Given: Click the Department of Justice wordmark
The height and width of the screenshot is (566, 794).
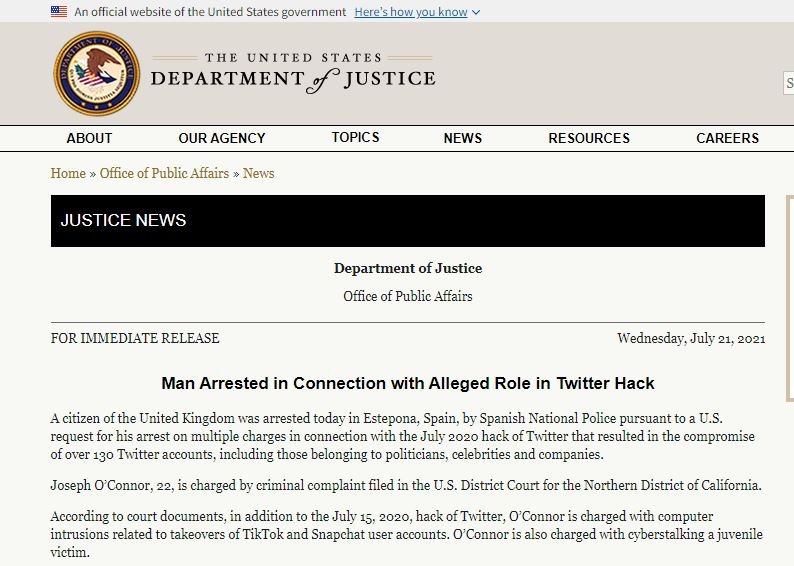Looking at the screenshot, I should coord(293,73).
